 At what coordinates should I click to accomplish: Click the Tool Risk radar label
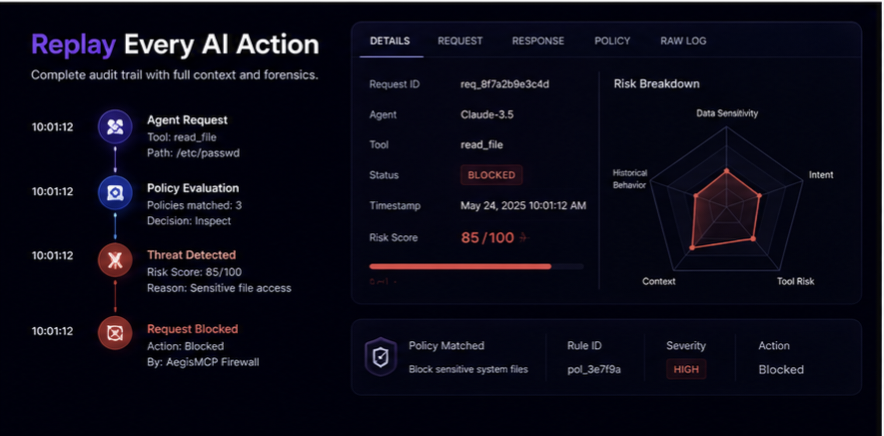coord(795,281)
